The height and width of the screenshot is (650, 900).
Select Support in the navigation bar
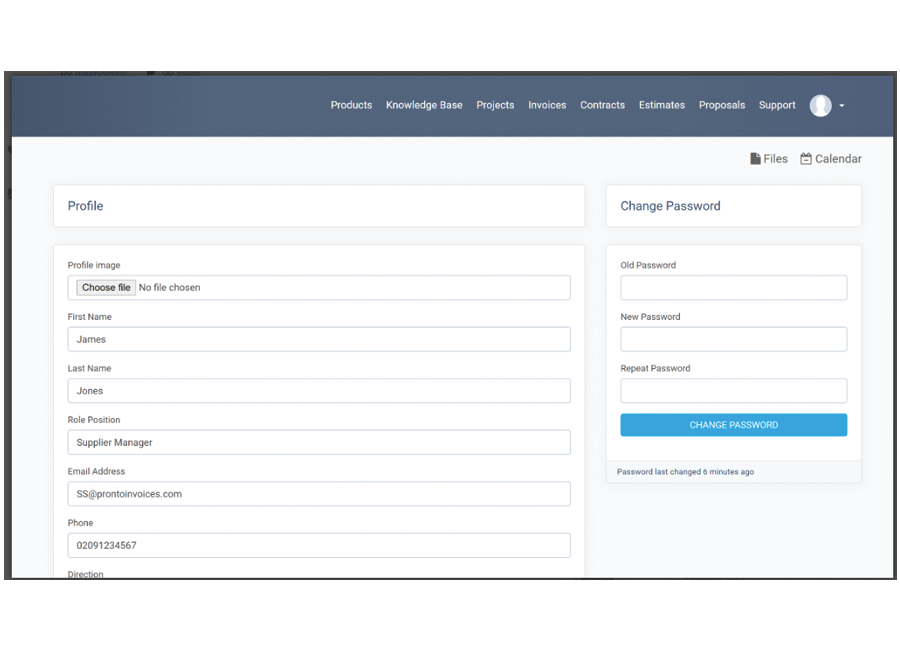point(777,105)
